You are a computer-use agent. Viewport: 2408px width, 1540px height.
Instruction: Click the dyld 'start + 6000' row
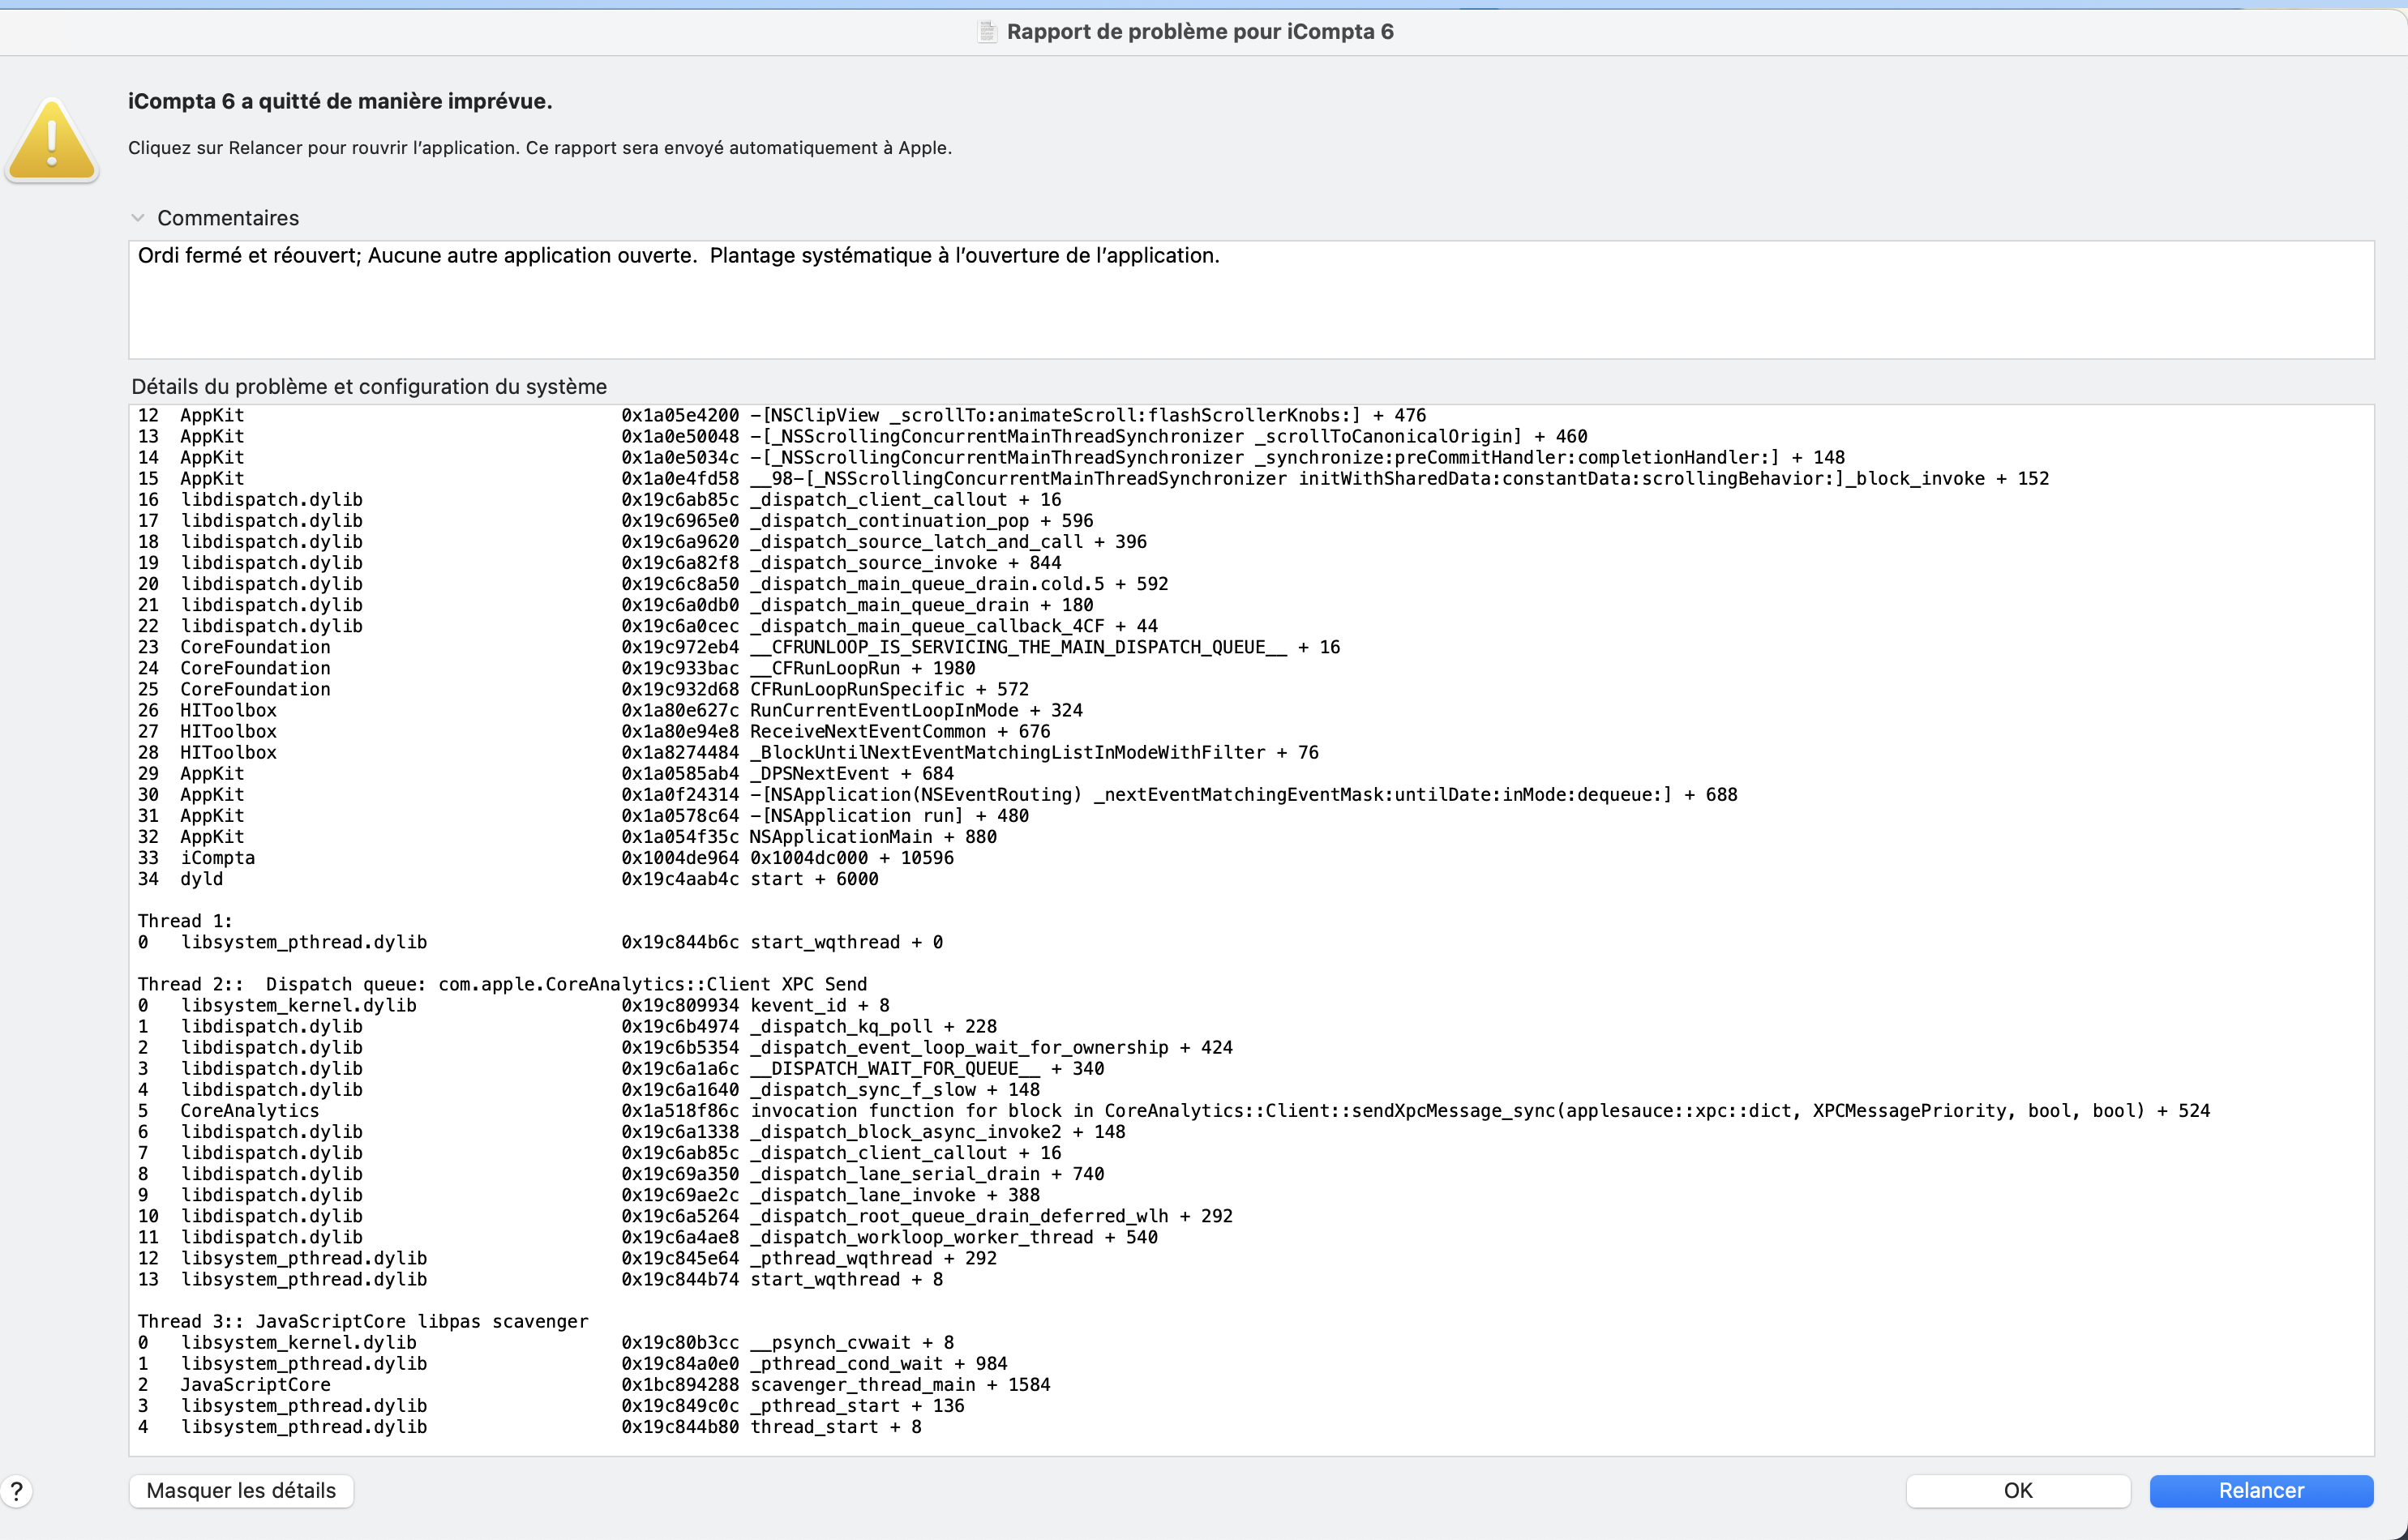[x=508, y=879]
